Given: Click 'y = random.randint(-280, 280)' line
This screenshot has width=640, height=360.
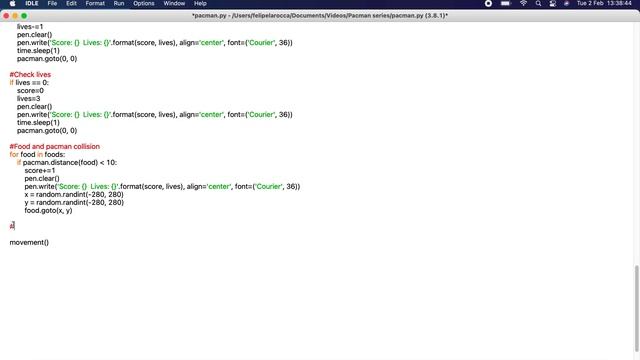Looking at the screenshot, I should [74, 202].
